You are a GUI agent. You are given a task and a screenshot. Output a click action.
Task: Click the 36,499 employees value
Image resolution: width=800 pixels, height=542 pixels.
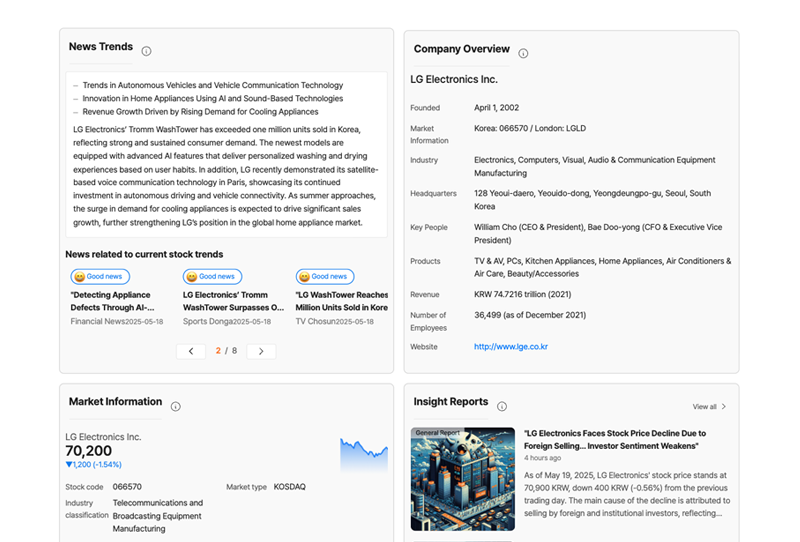(530, 315)
